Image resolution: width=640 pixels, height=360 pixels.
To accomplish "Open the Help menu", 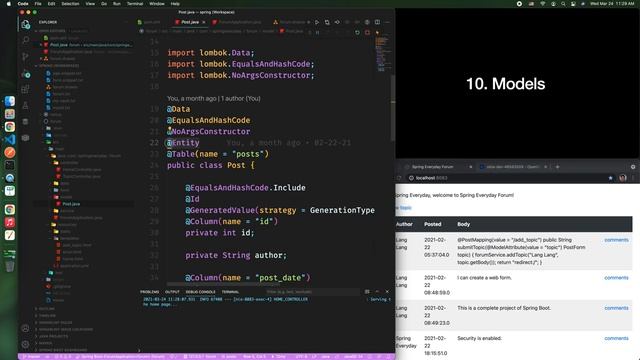I will click(175, 4).
